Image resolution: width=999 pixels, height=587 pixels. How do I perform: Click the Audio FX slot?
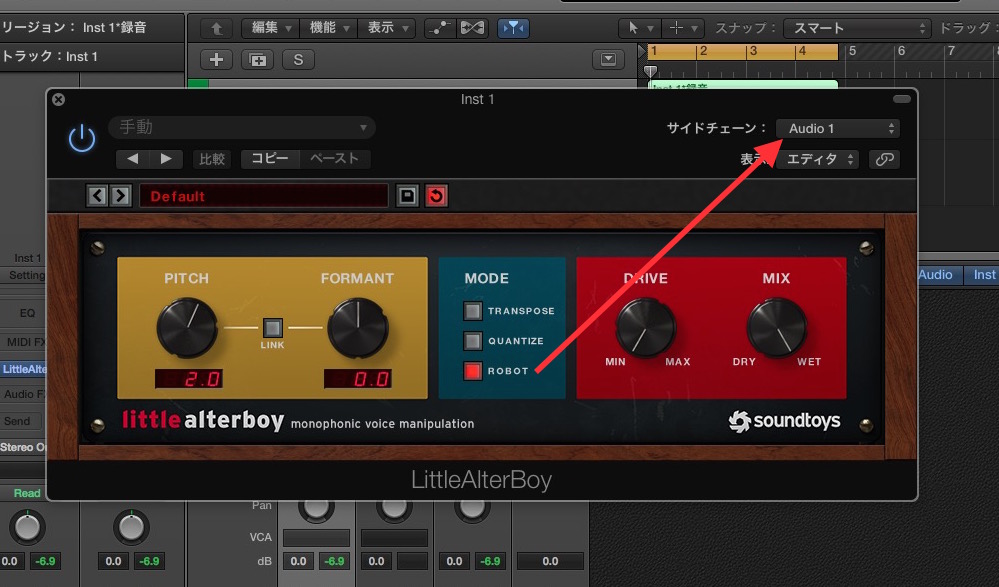point(24,394)
